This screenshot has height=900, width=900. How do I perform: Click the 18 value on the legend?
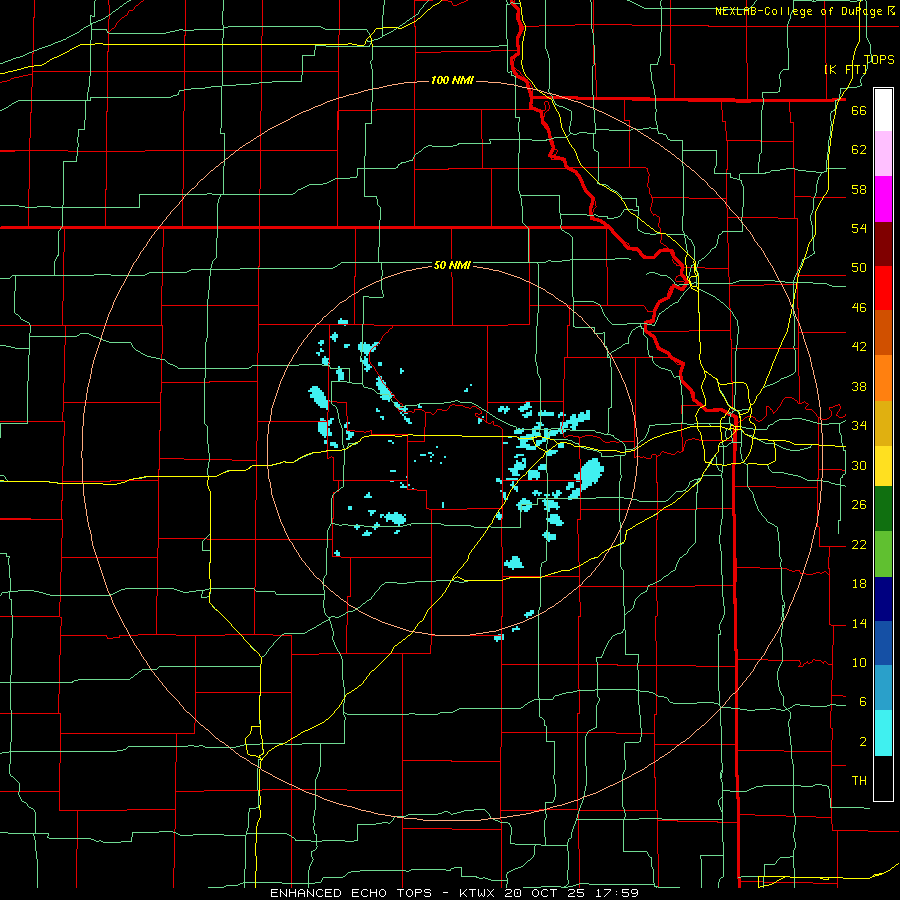(859, 584)
